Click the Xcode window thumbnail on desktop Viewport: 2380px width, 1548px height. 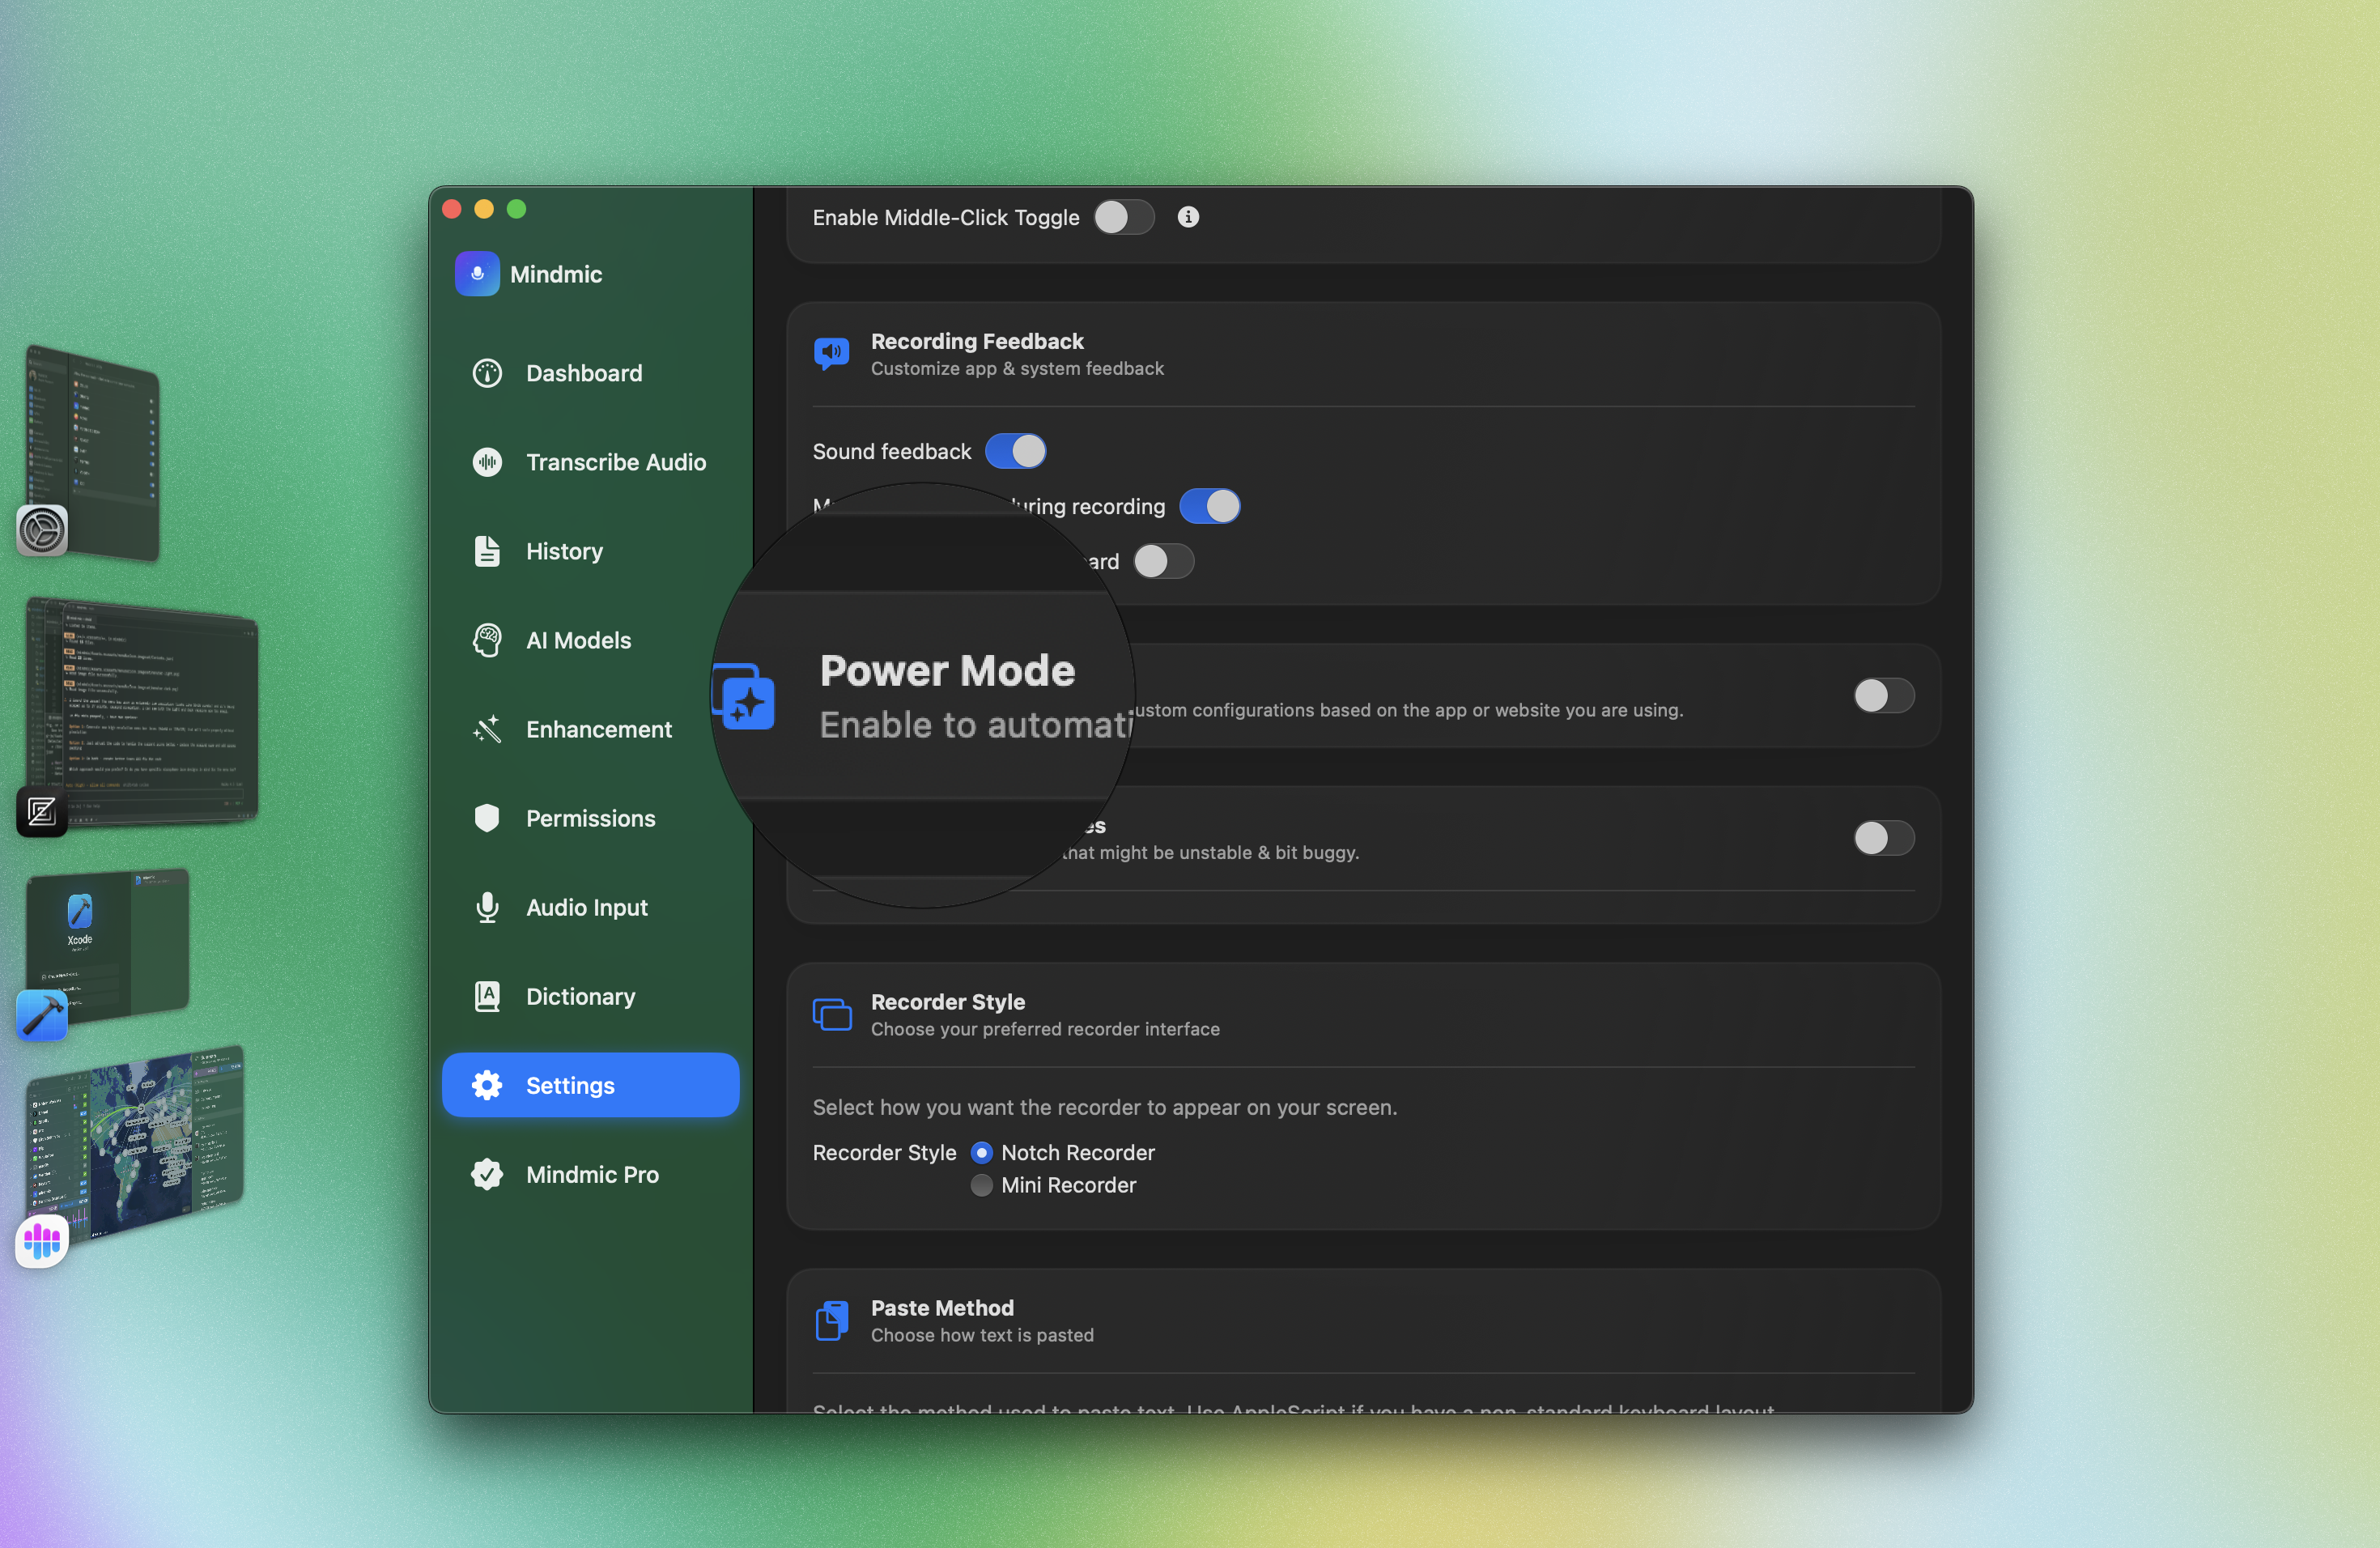tap(108, 943)
